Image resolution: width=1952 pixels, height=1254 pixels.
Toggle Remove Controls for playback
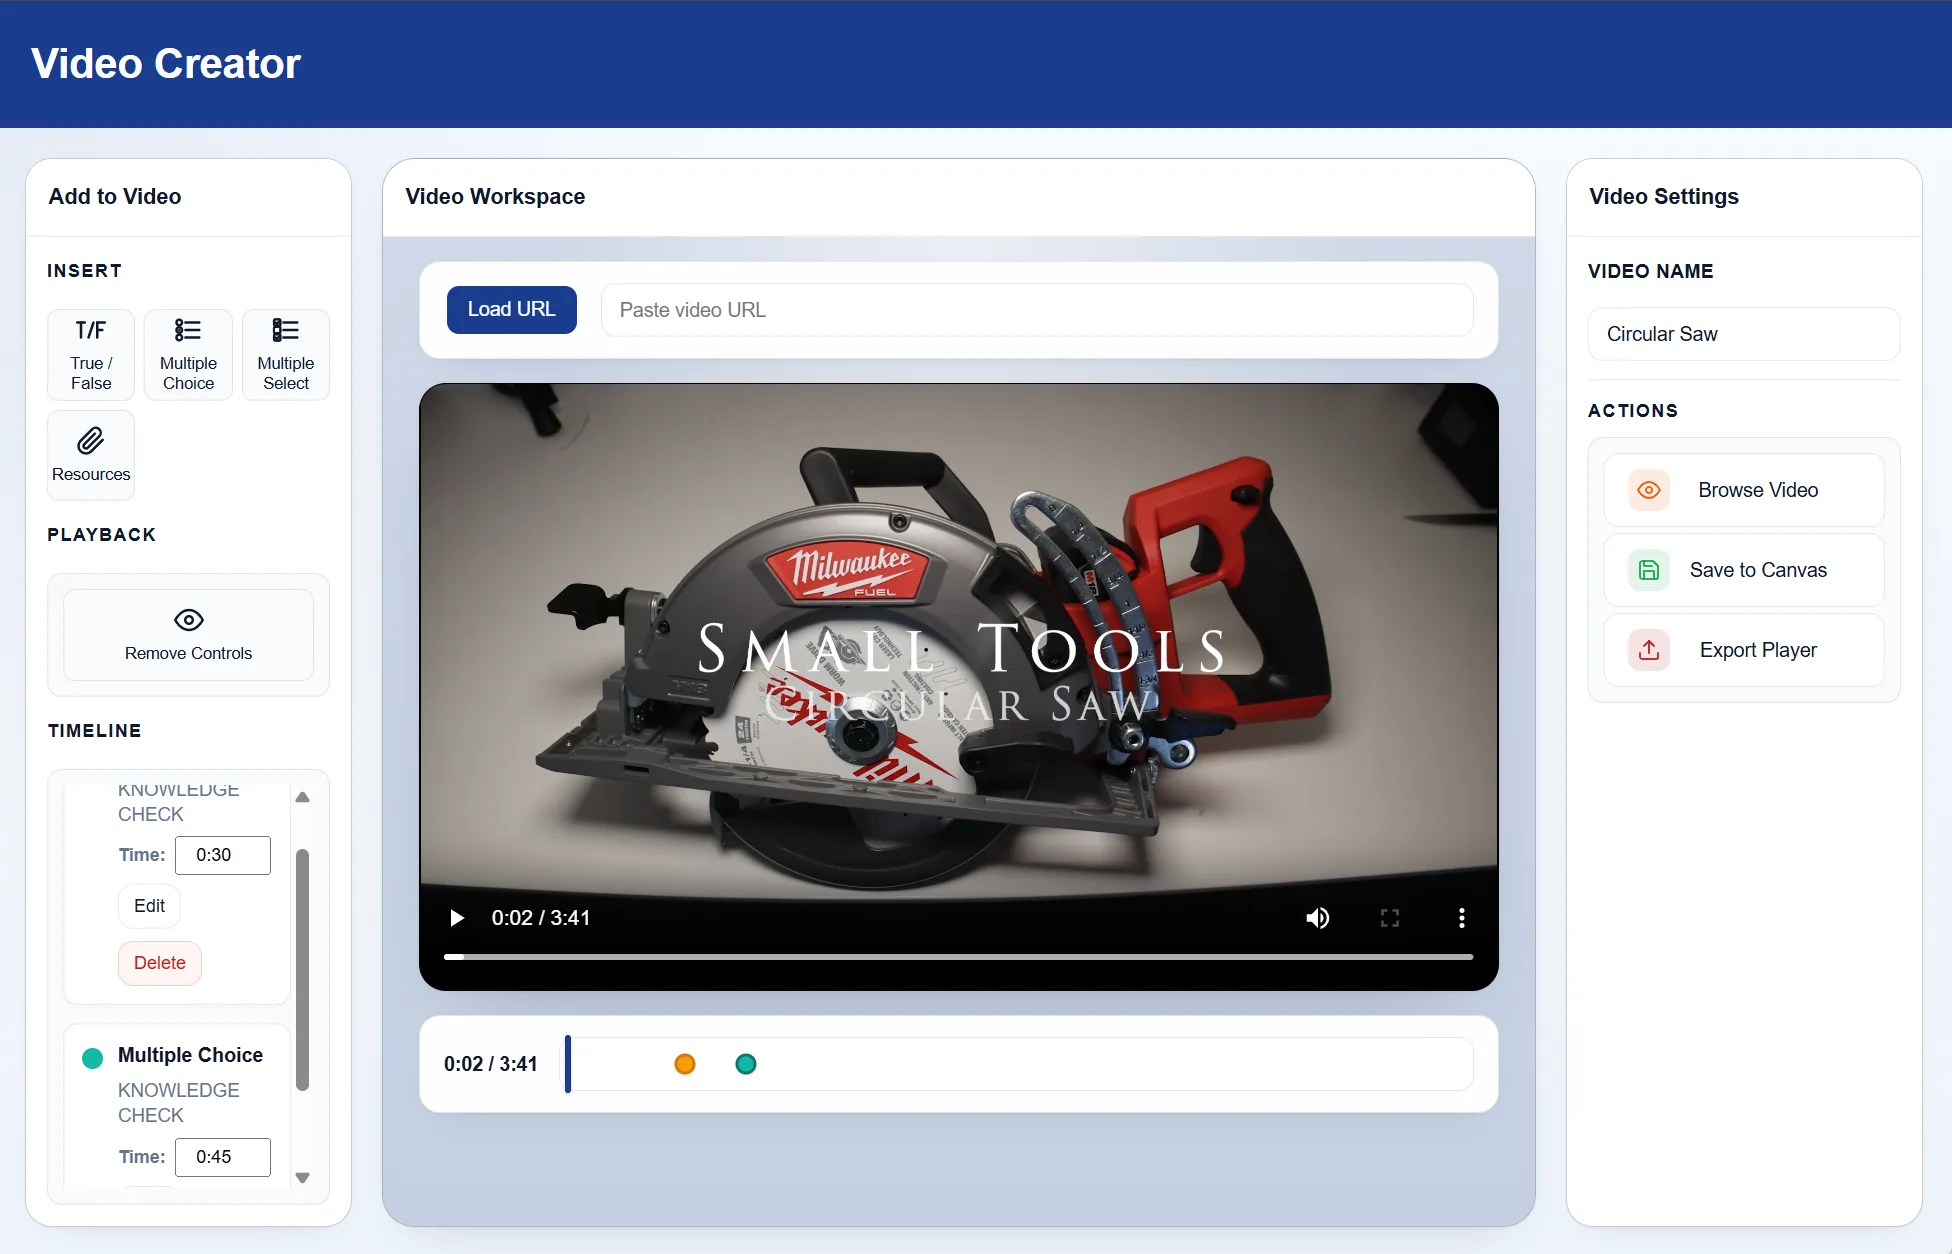coord(188,635)
